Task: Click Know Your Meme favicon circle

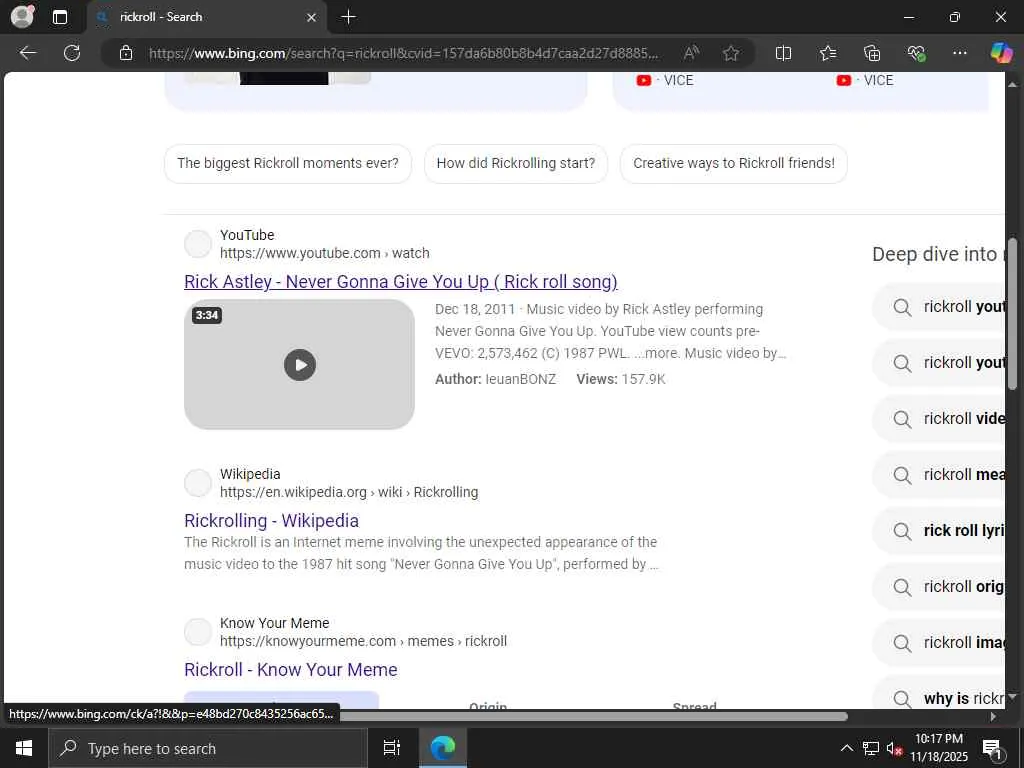Action: coord(198,632)
